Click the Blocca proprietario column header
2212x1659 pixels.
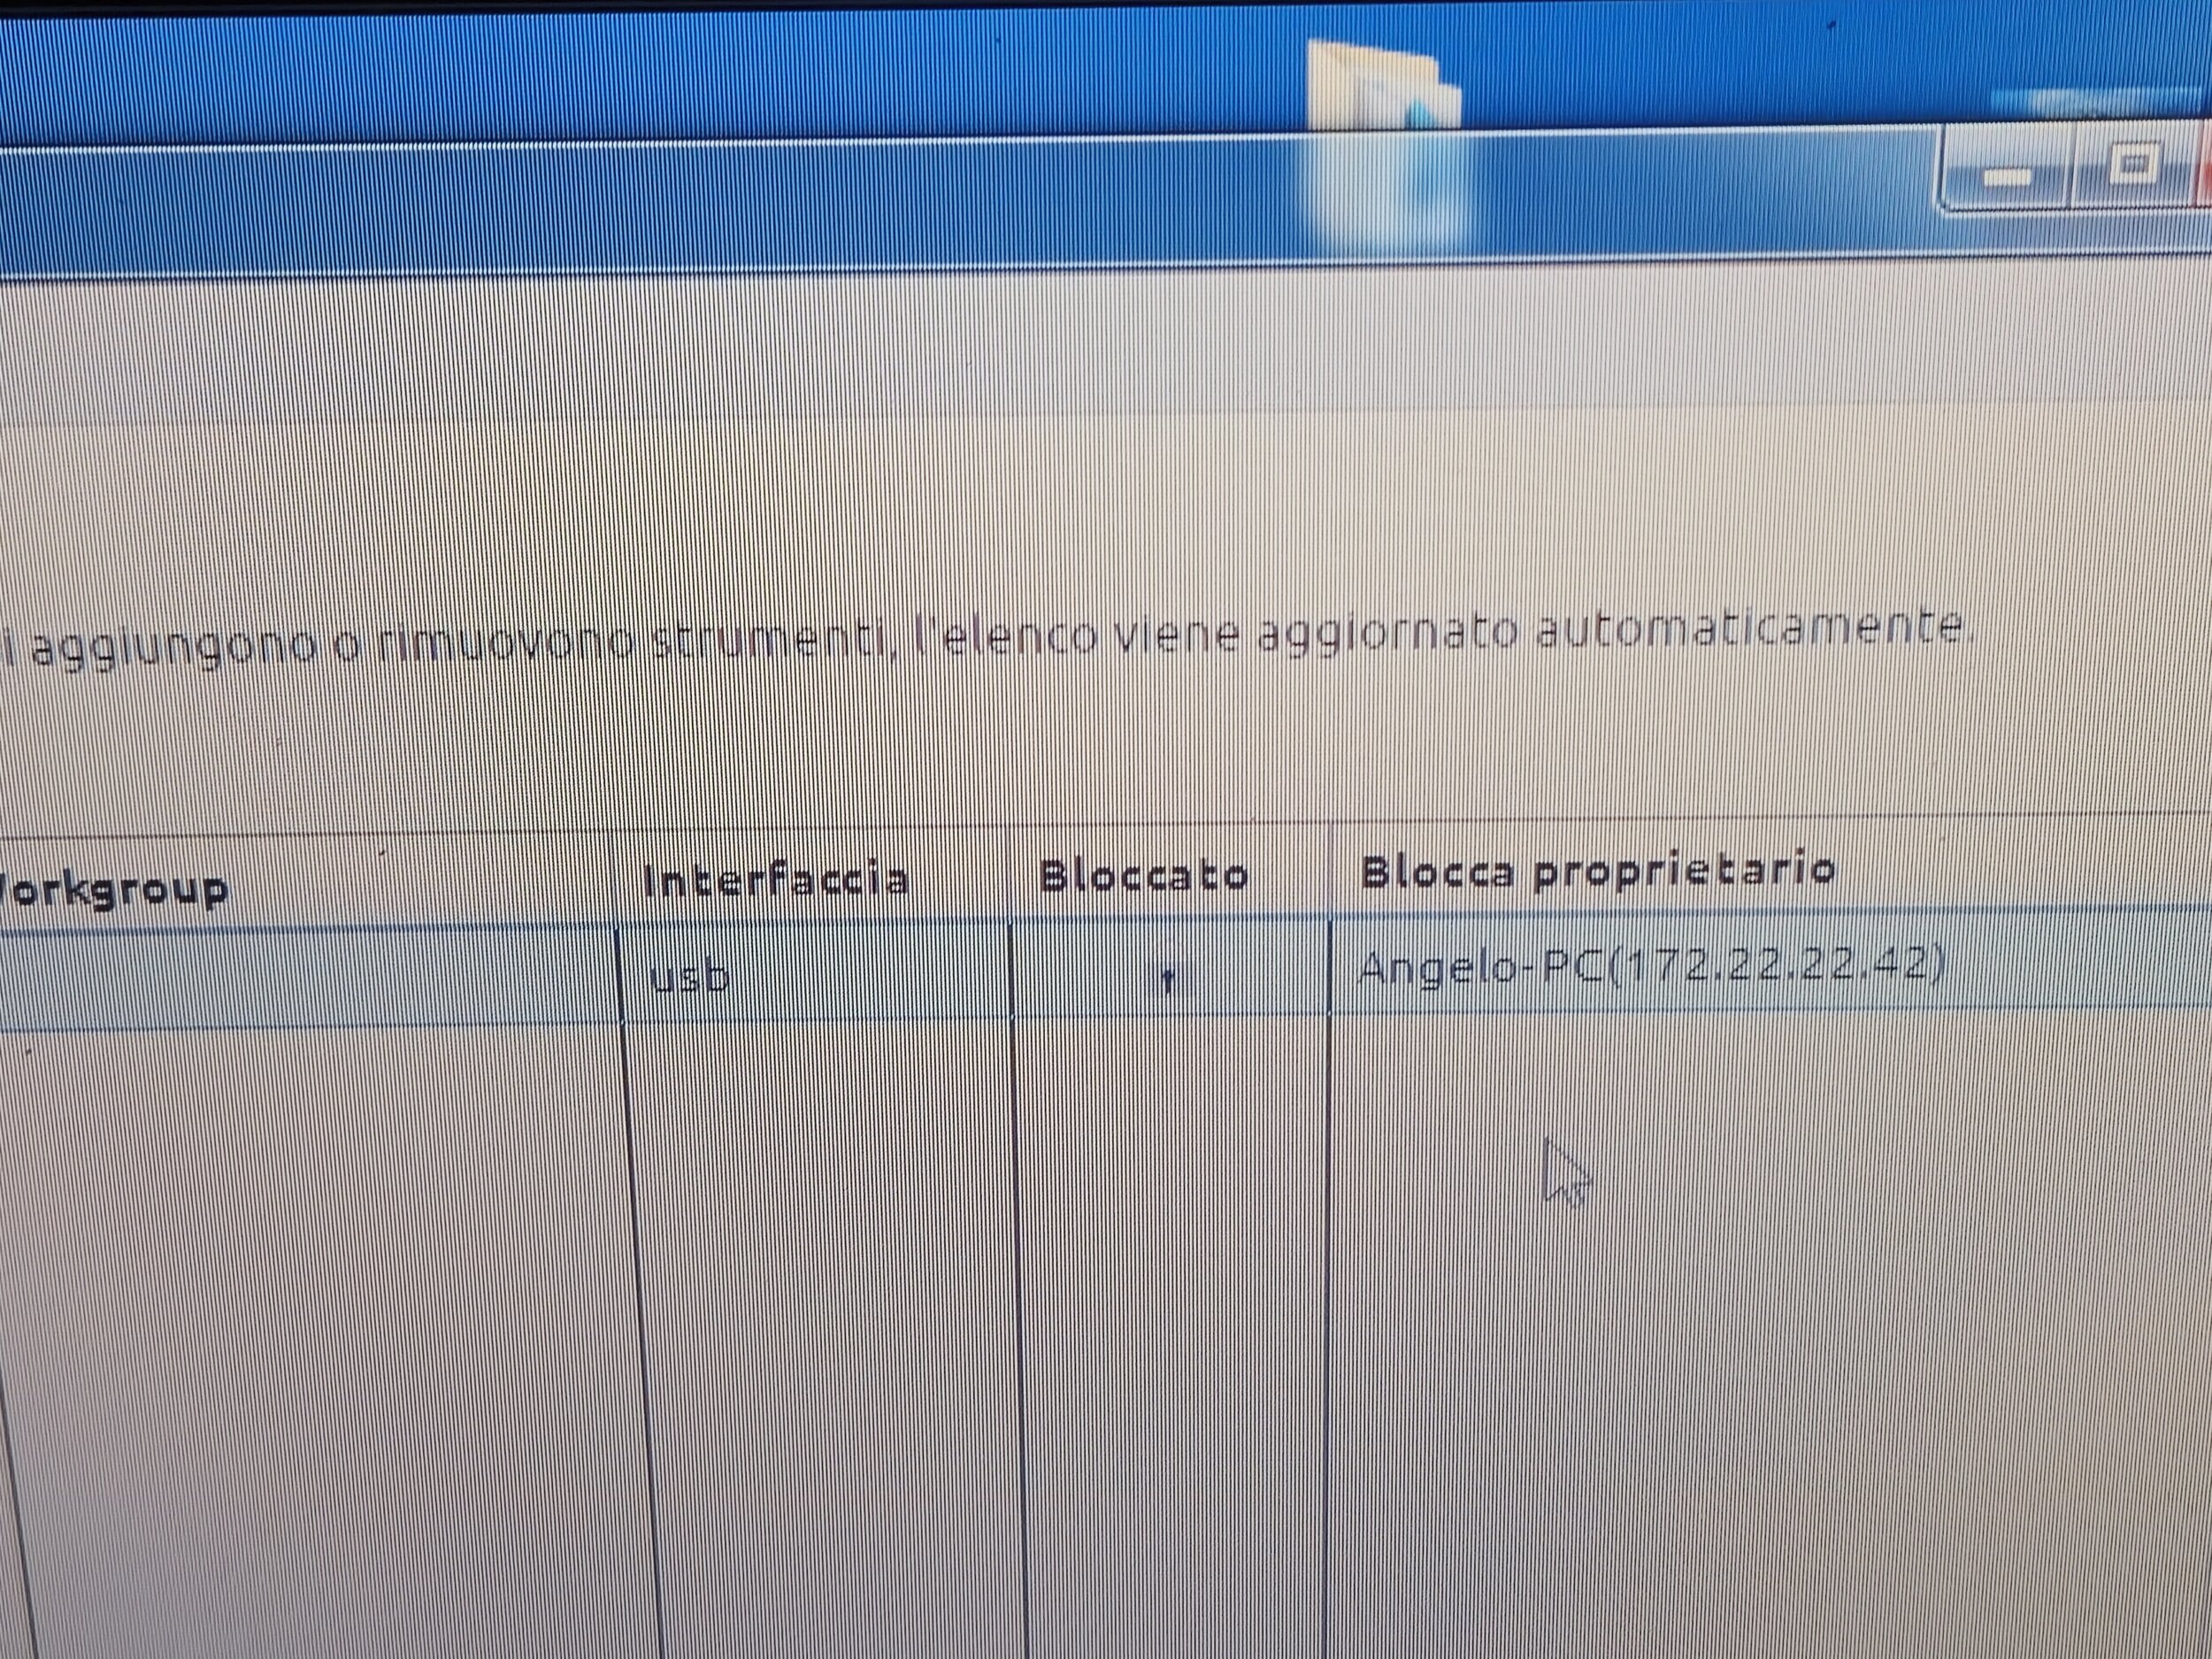(1597, 872)
